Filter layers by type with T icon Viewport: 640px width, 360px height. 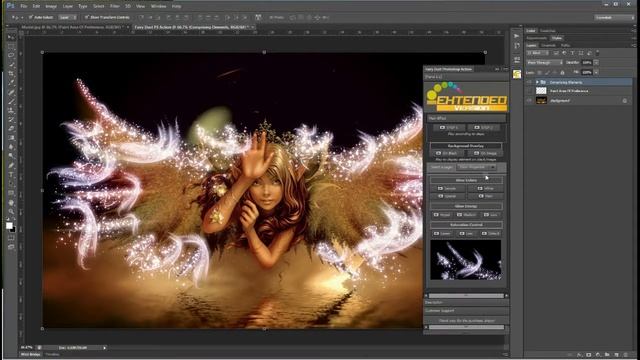(572, 53)
